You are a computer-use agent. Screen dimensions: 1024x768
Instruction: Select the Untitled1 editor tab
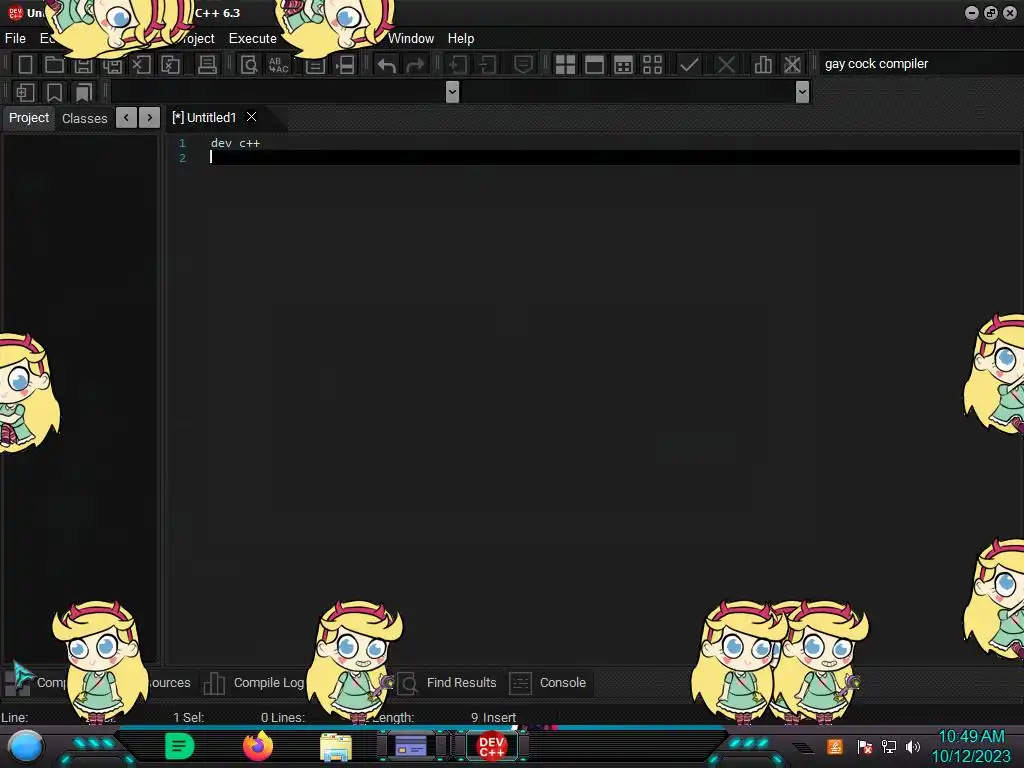[x=204, y=118]
